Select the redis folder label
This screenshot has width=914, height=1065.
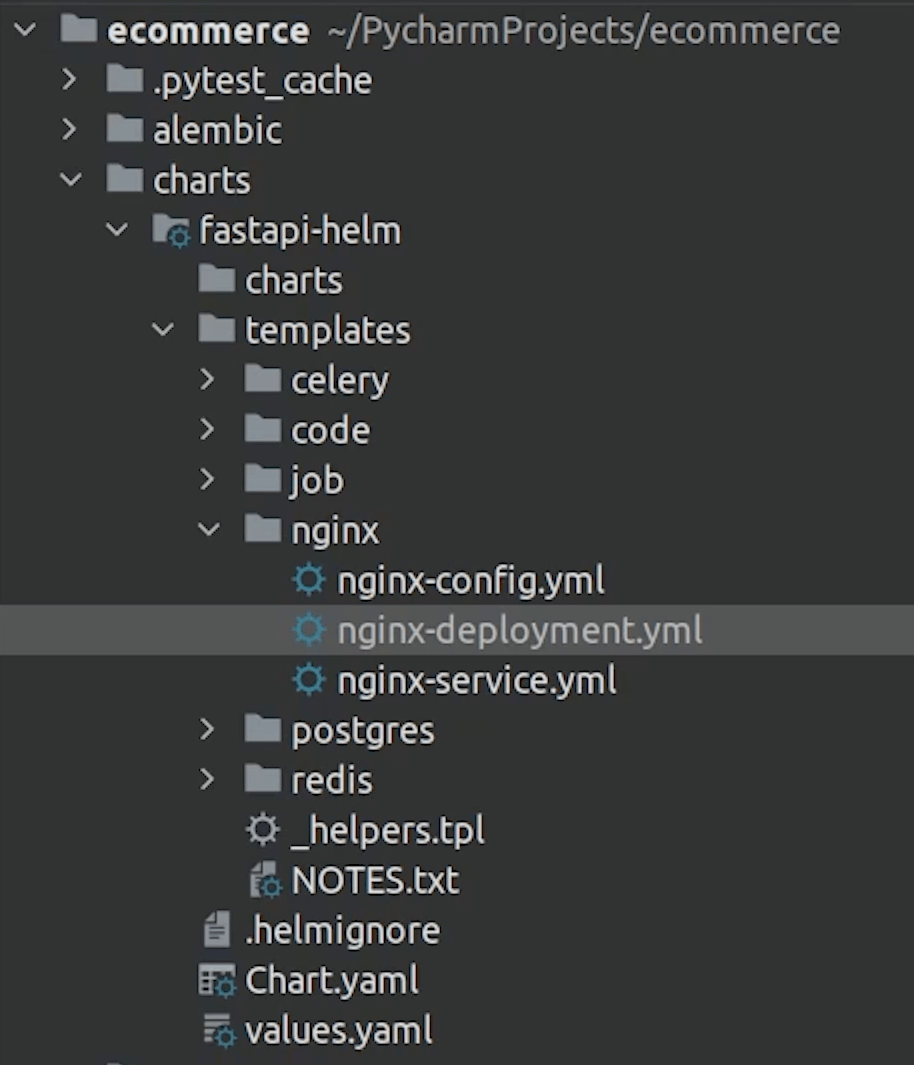(331, 780)
